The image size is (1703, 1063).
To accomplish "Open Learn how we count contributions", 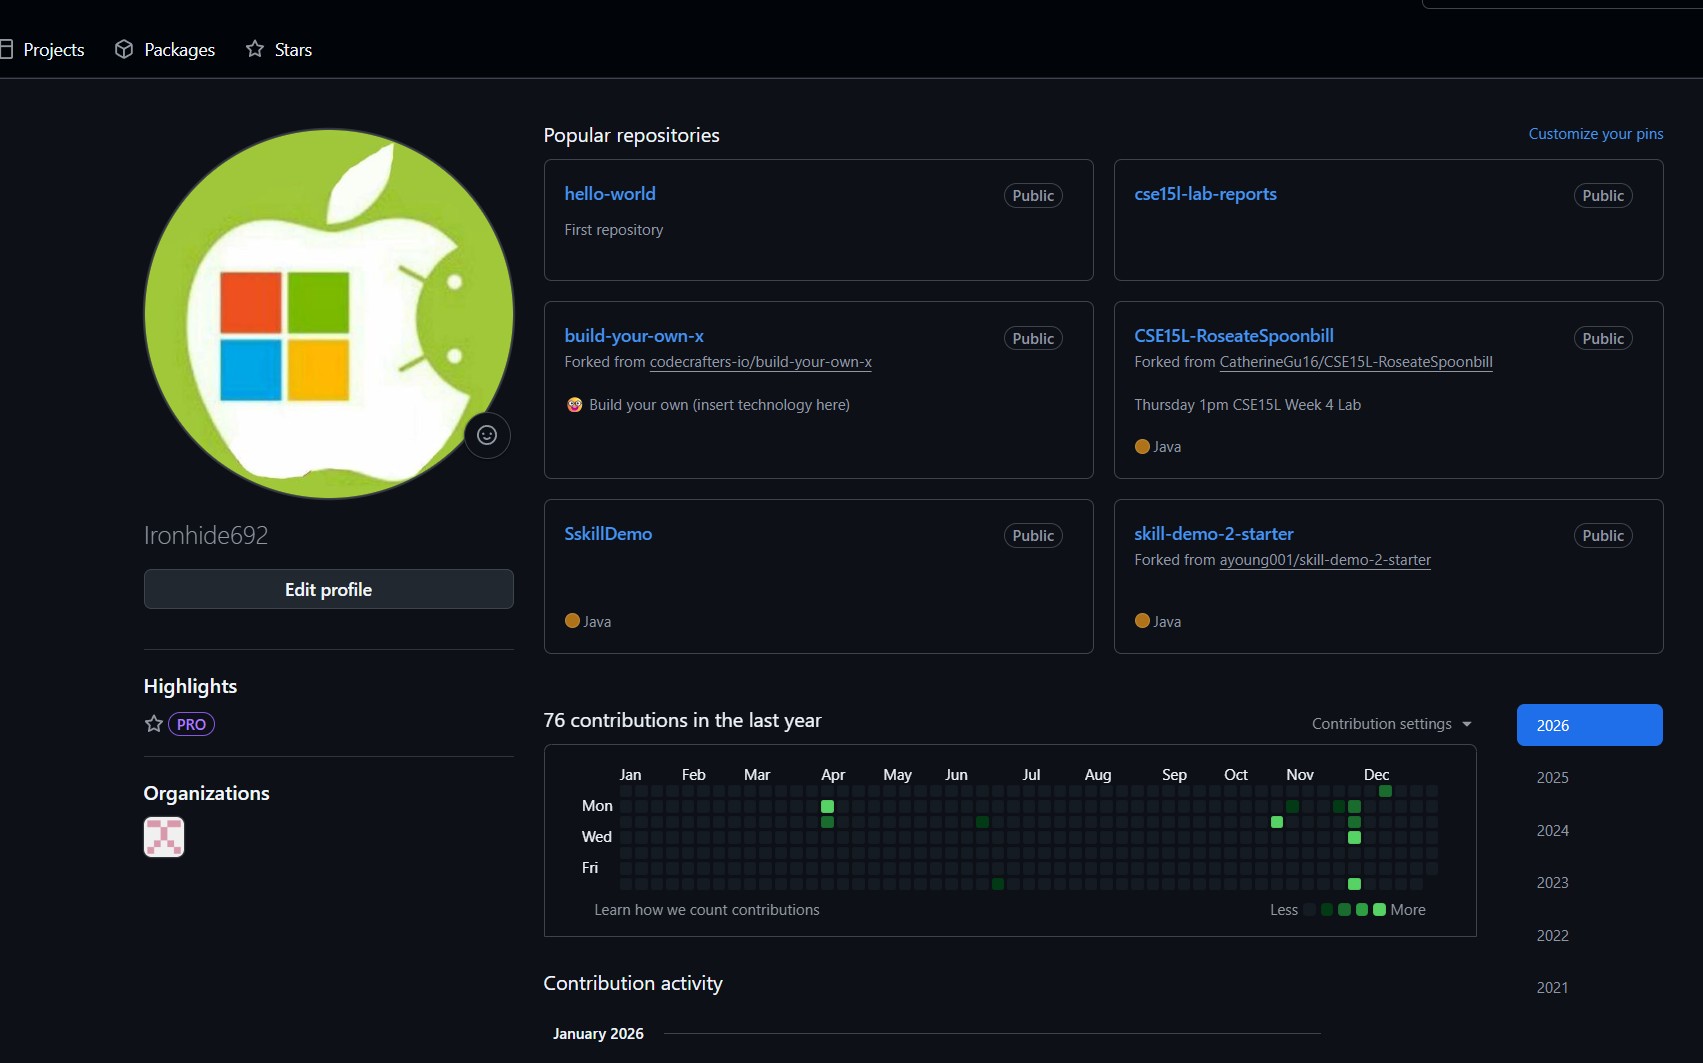I will click(x=707, y=909).
